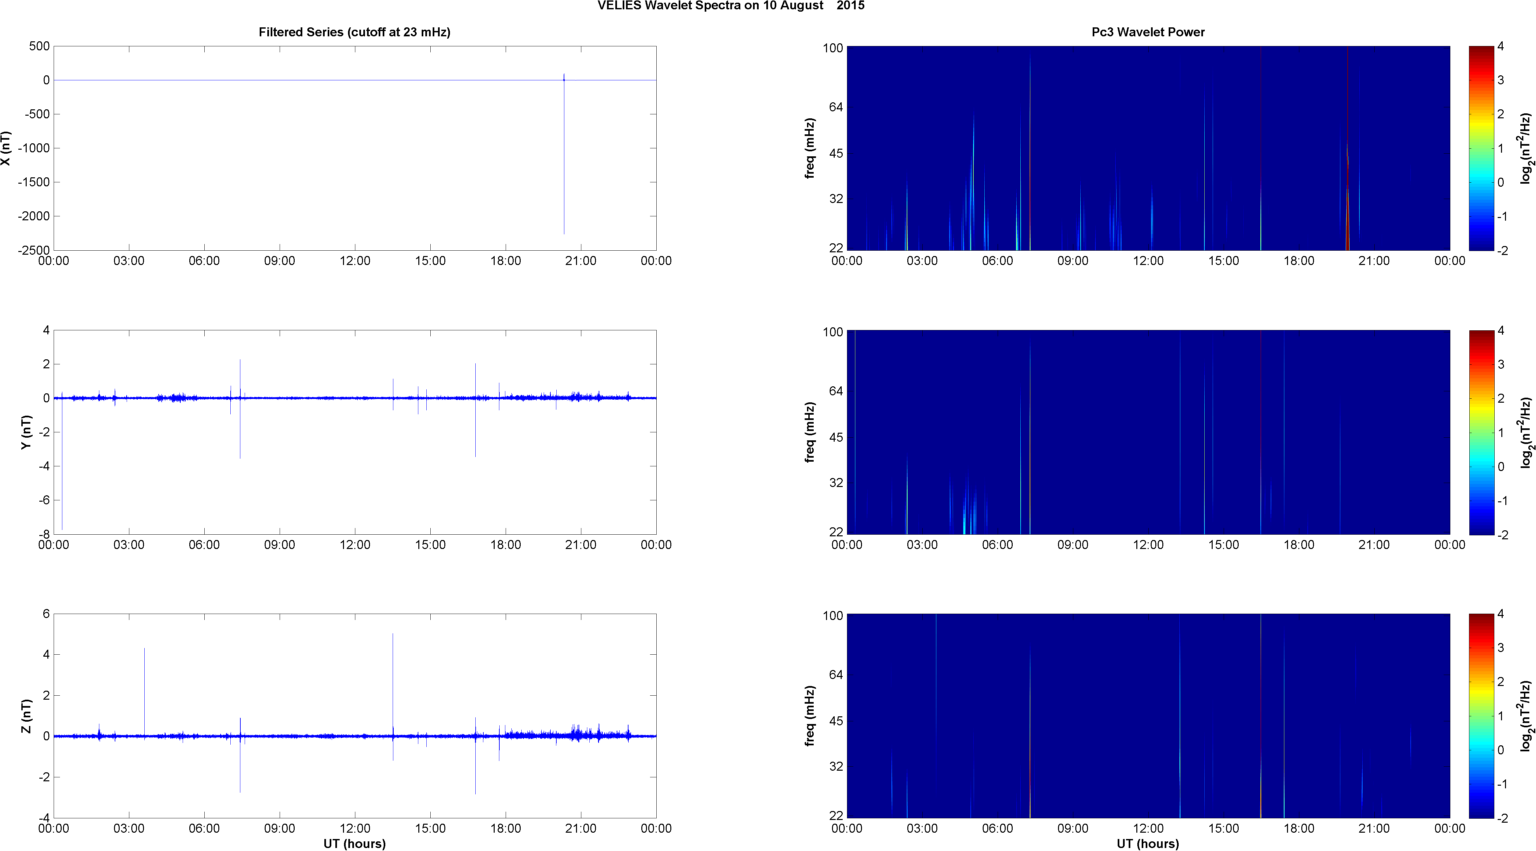Click the orange line near 07:15 in bottom wavelet plot
Image resolution: width=1536 pixels, height=851 pixels.
[x=1030, y=735]
